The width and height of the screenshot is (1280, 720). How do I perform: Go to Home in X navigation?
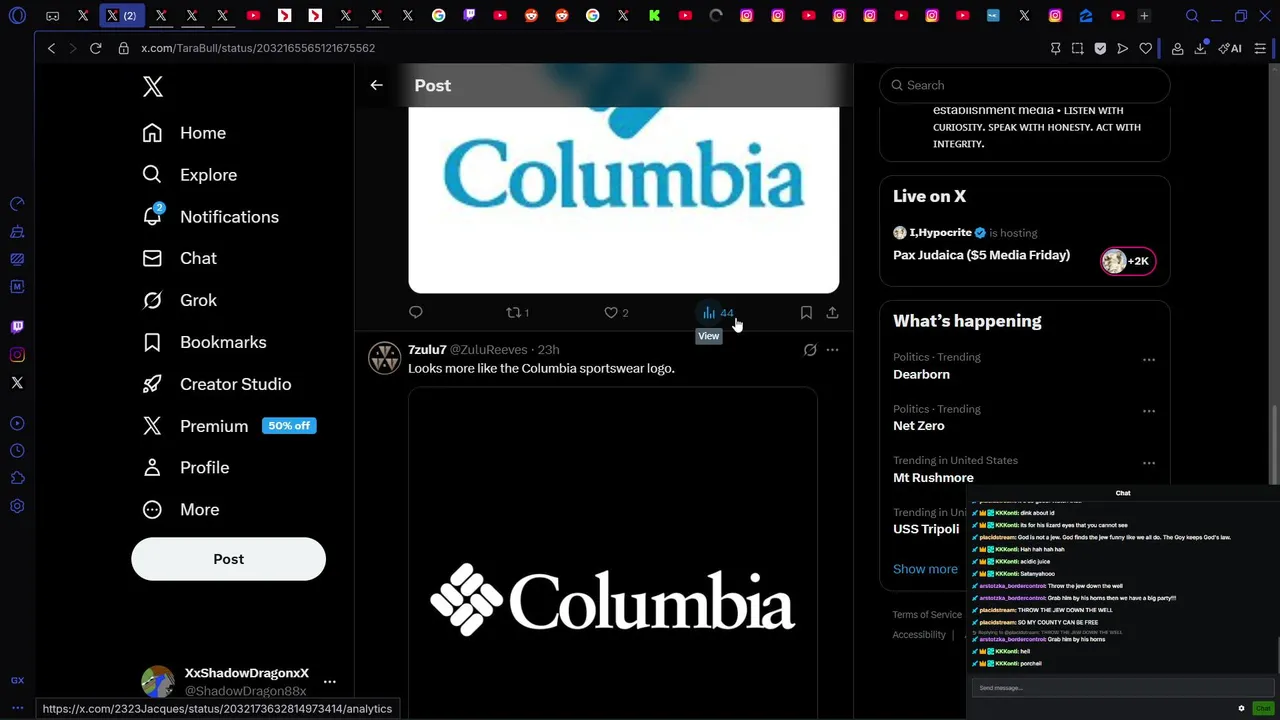click(184, 133)
